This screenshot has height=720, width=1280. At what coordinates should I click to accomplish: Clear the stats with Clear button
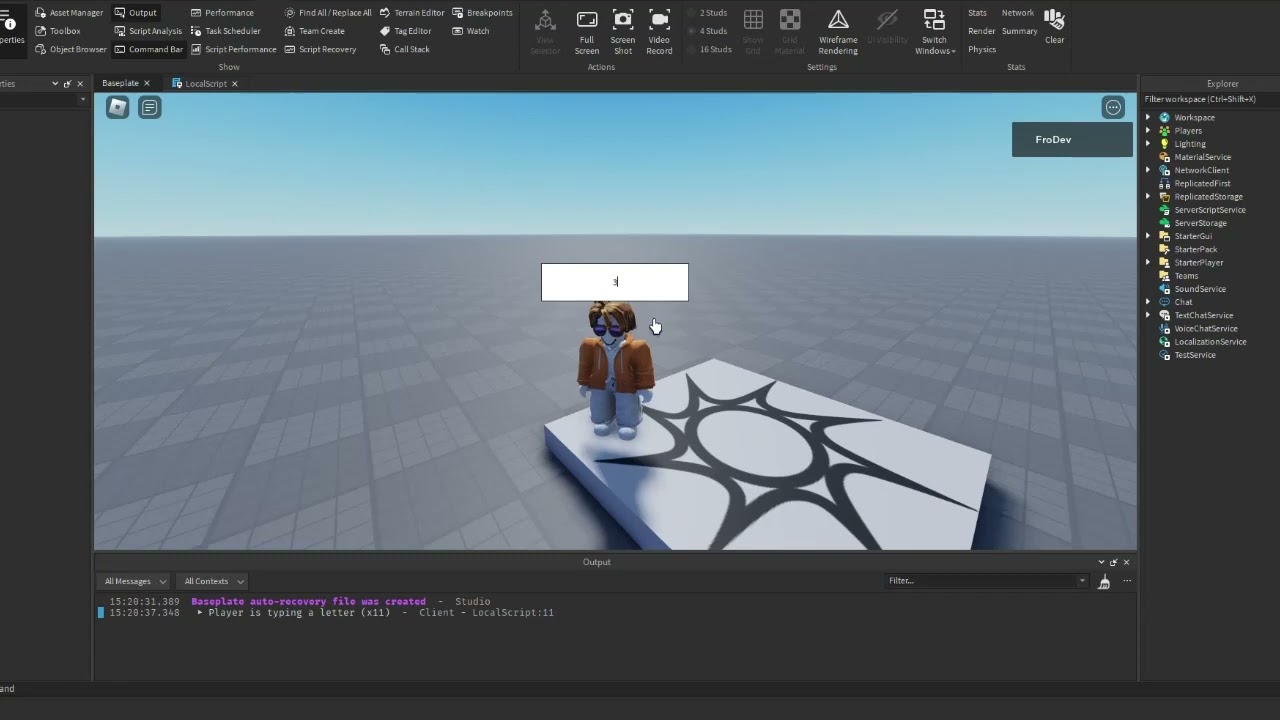point(1055,27)
